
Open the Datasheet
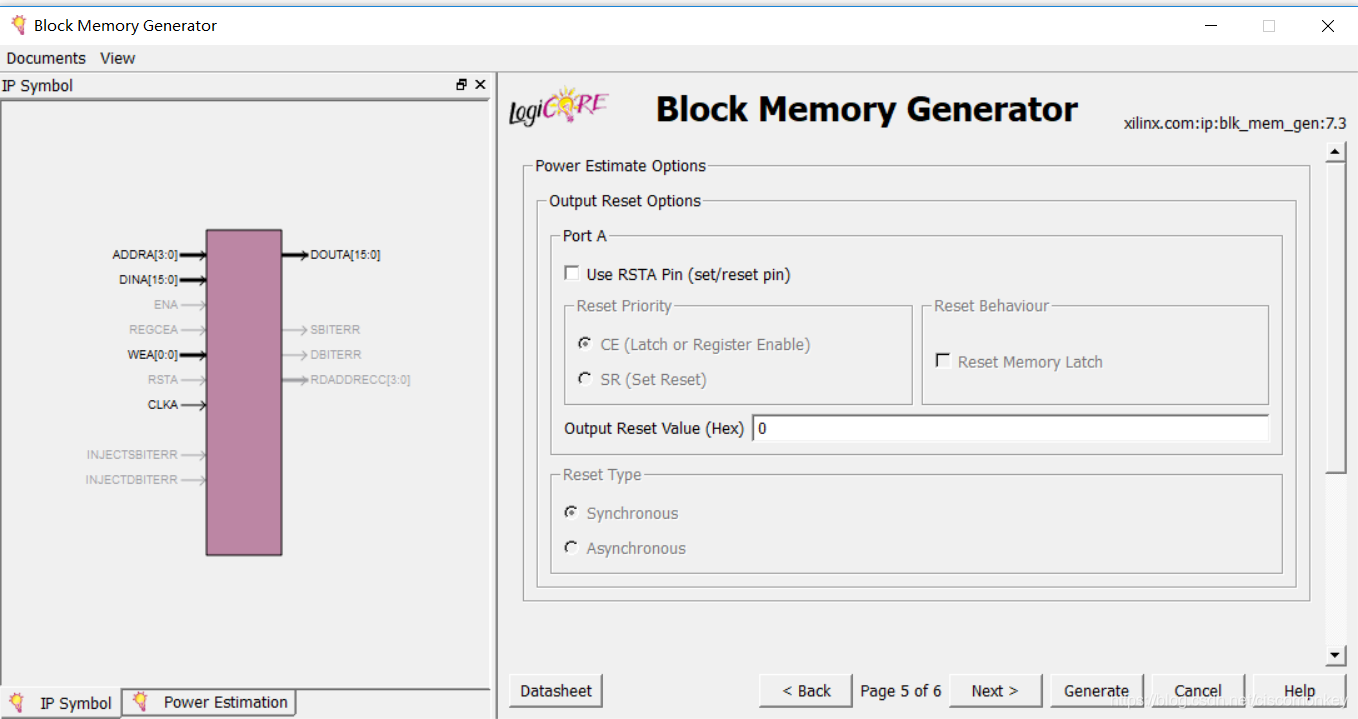pos(556,691)
